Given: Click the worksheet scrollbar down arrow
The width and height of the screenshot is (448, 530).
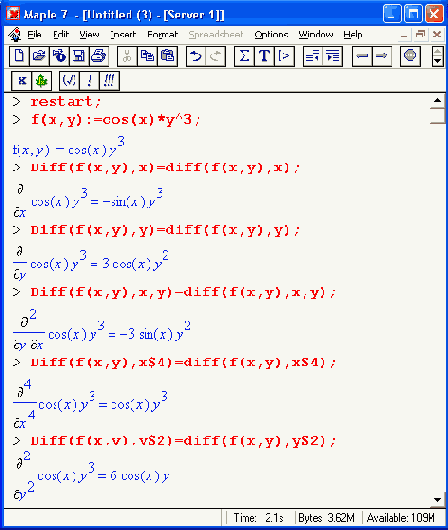Looking at the screenshot, I should point(438,500).
